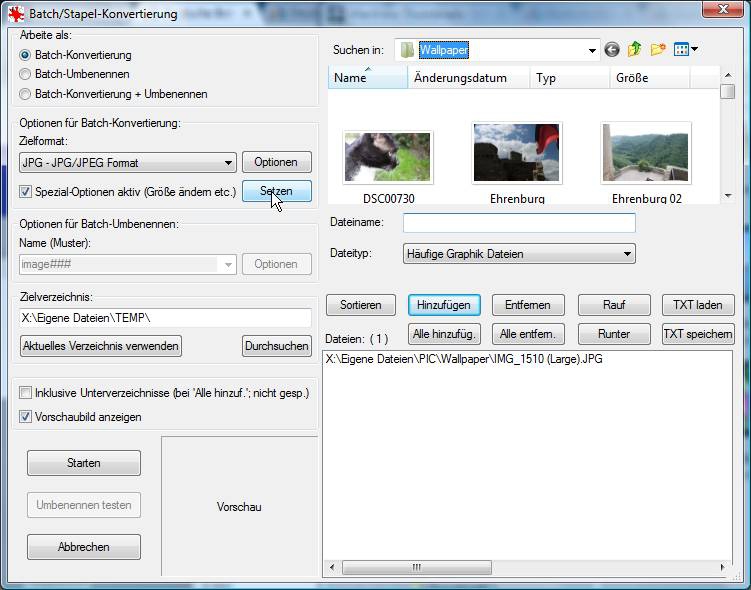
Task: Click the Starten button
Action: (x=84, y=463)
